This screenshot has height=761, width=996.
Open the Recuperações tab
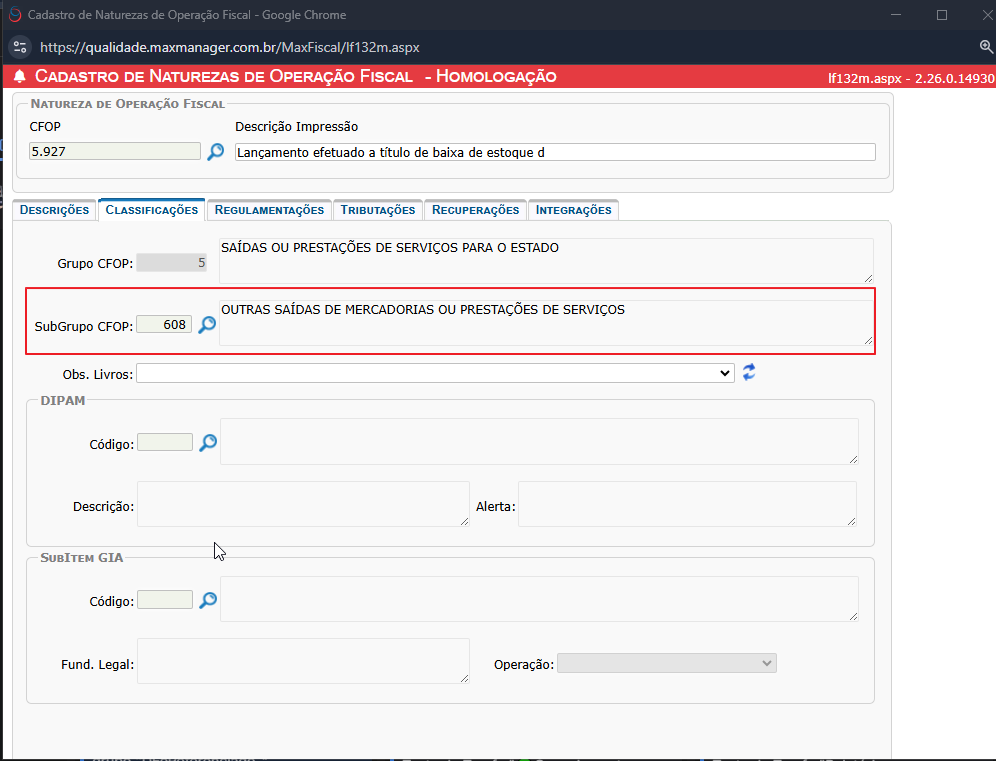coord(476,210)
